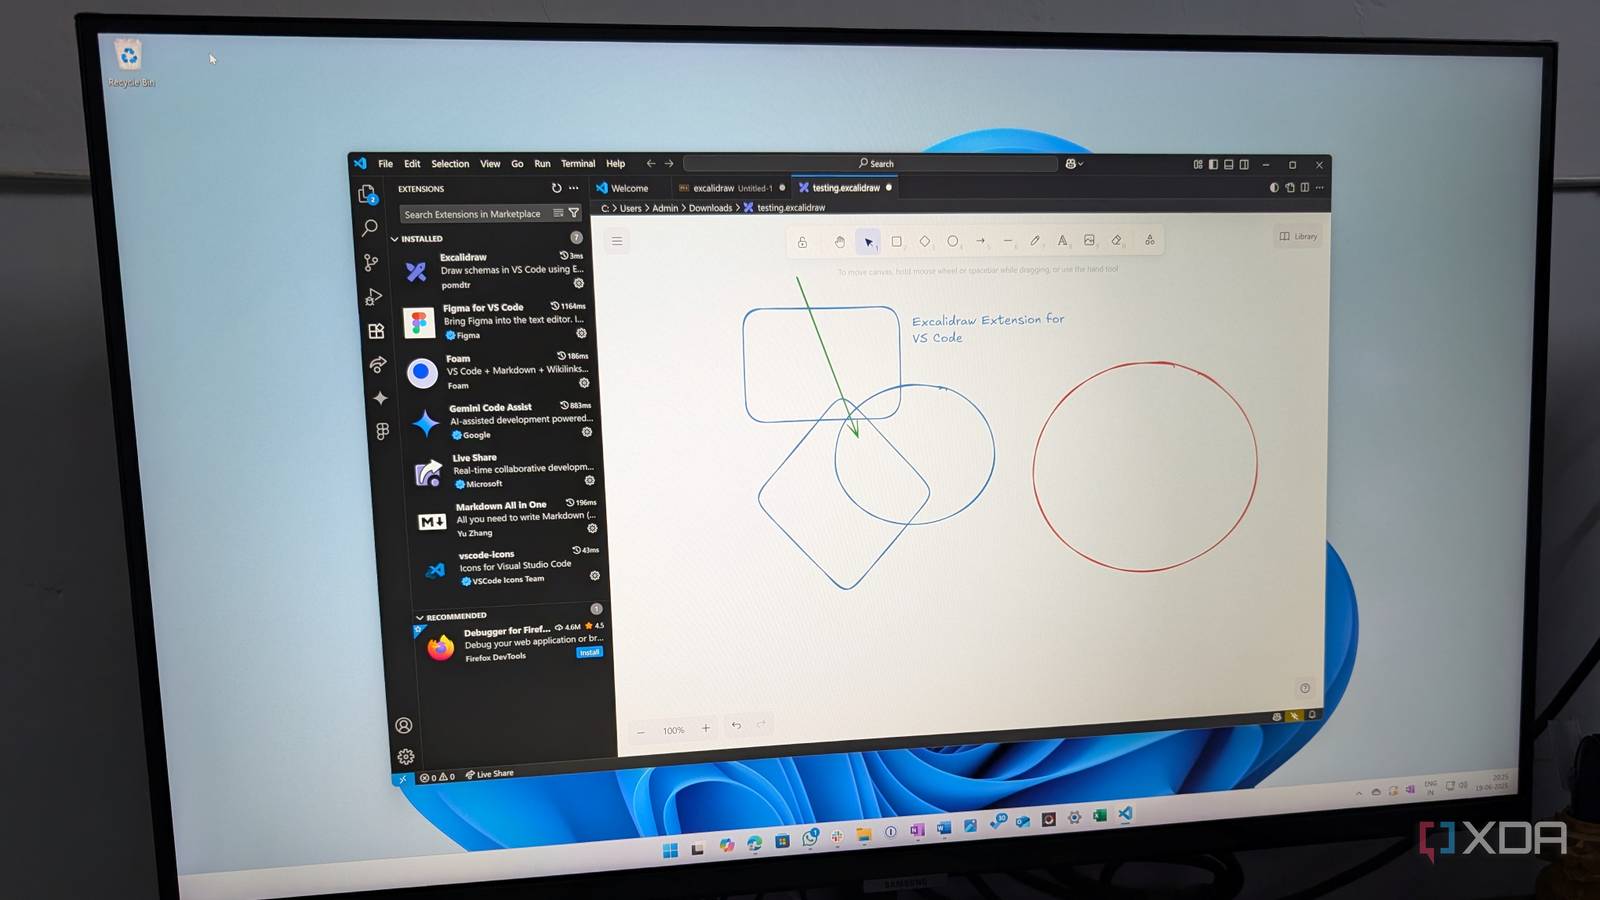Enable the Hand pan tool
This screenshot has height=900, width=1600.
(x=839, y=241)
